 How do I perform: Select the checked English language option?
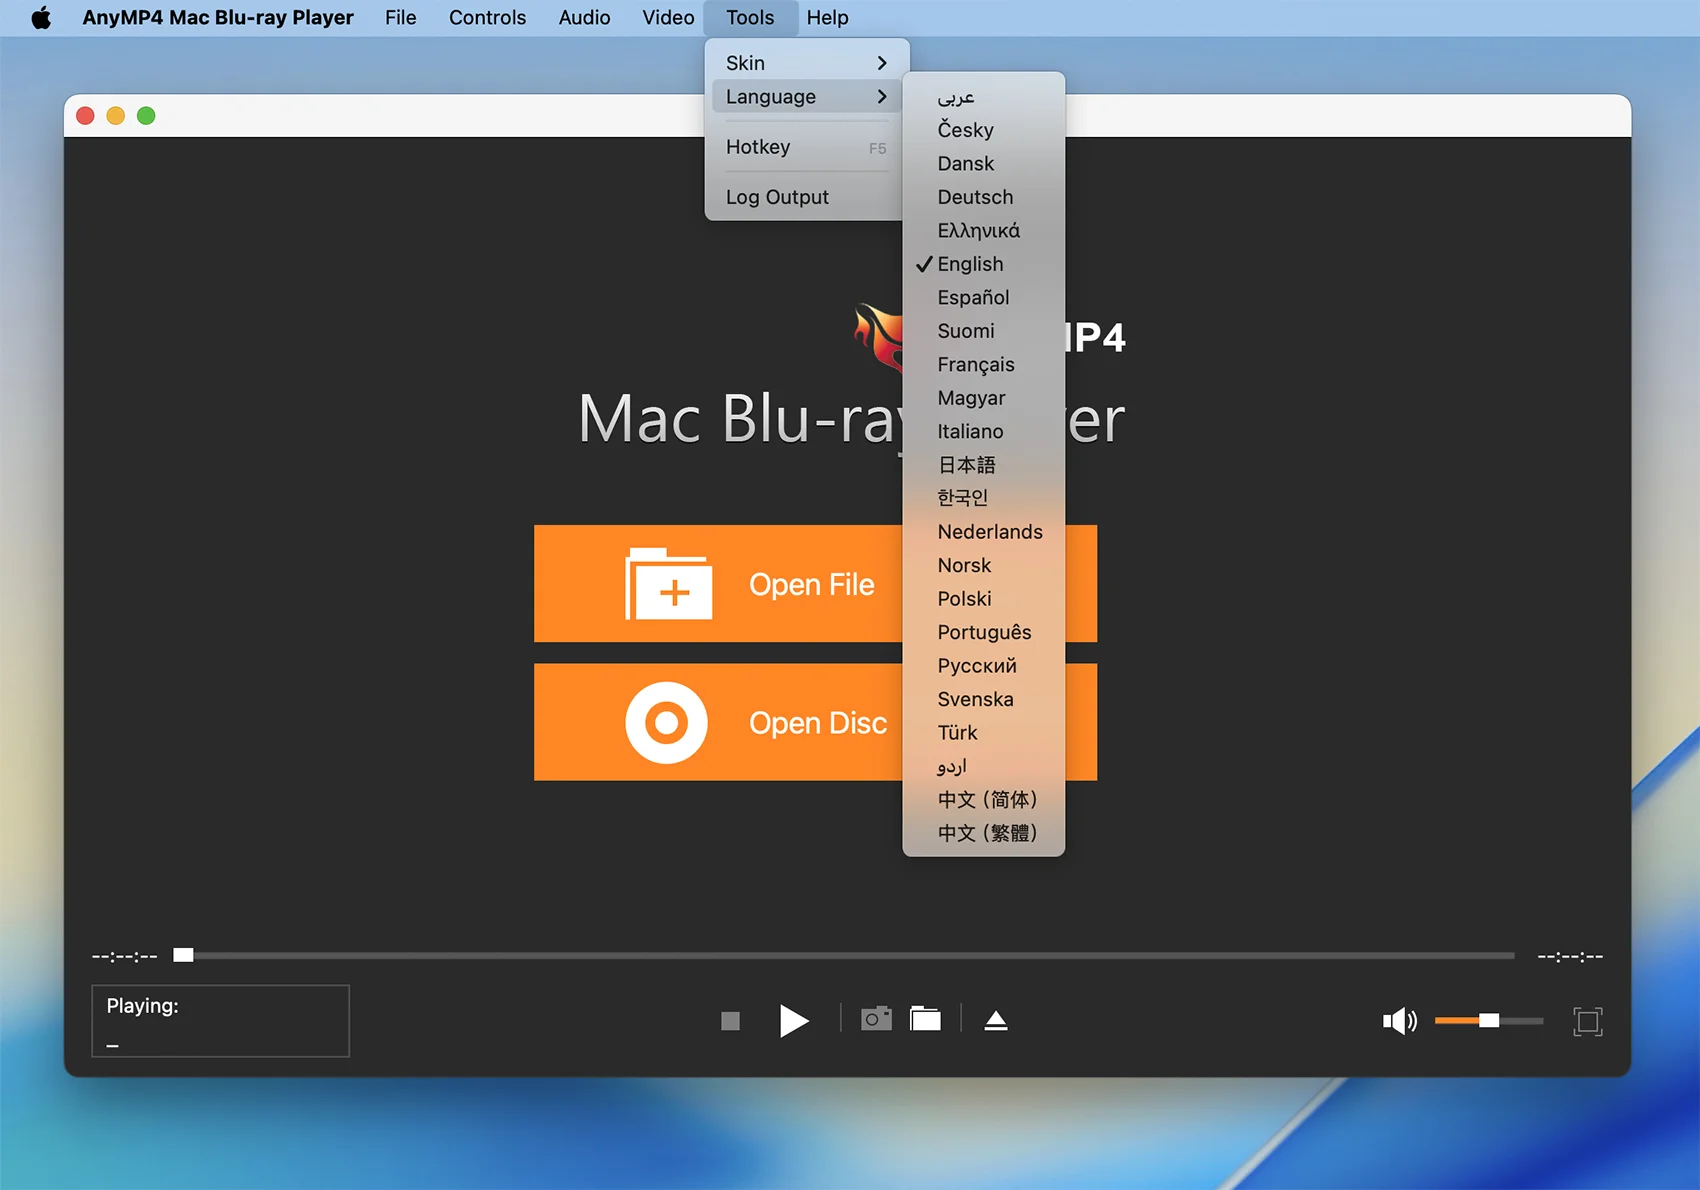970,264
